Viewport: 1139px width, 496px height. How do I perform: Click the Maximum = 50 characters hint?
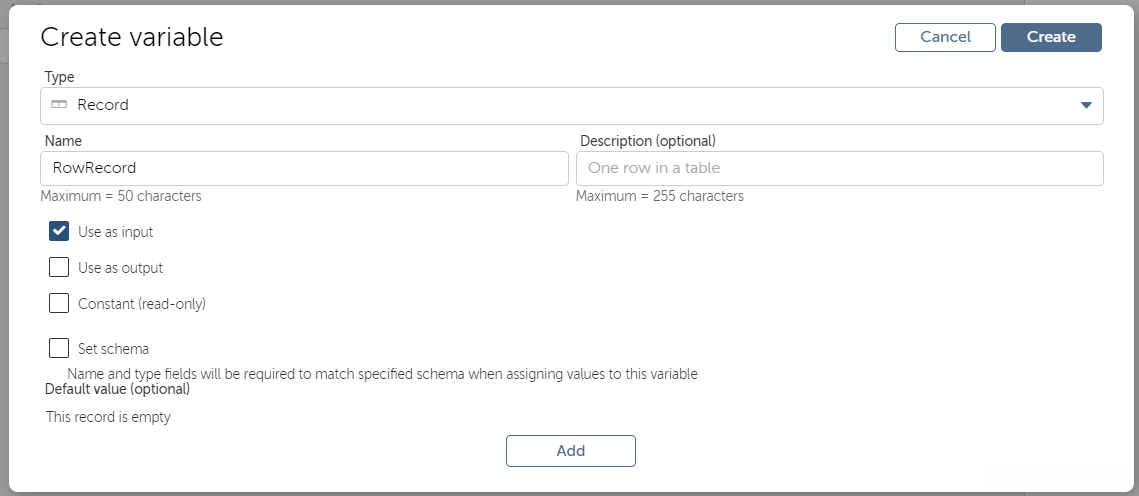click(x=121, y=196)
